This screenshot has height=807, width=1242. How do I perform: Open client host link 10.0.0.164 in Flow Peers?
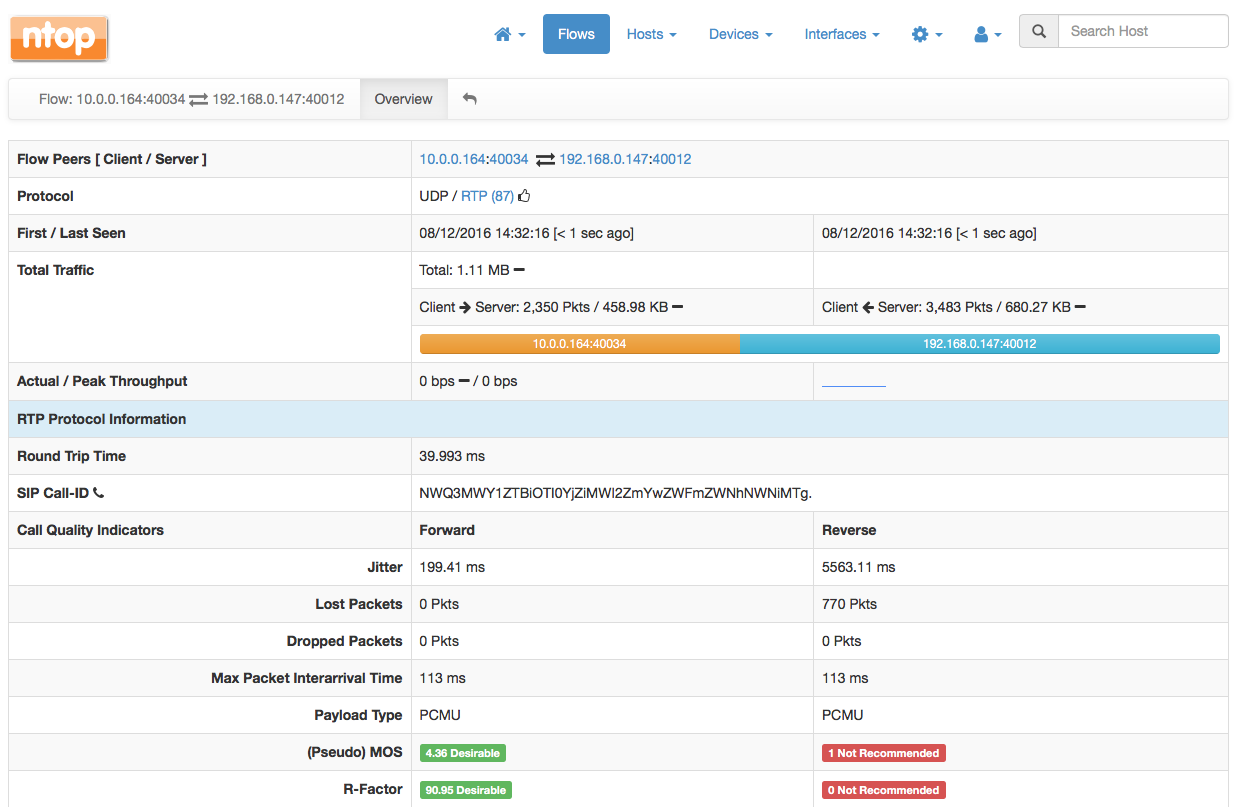tap(452, 159)
